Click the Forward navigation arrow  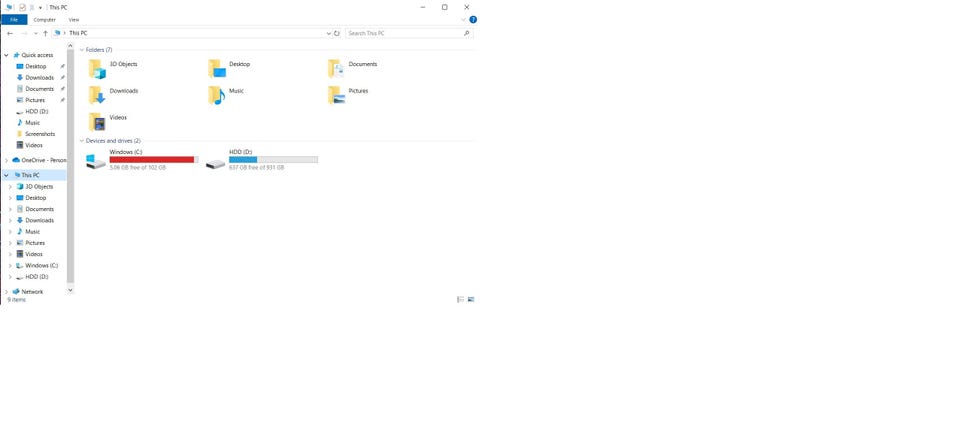click(24, 33)
